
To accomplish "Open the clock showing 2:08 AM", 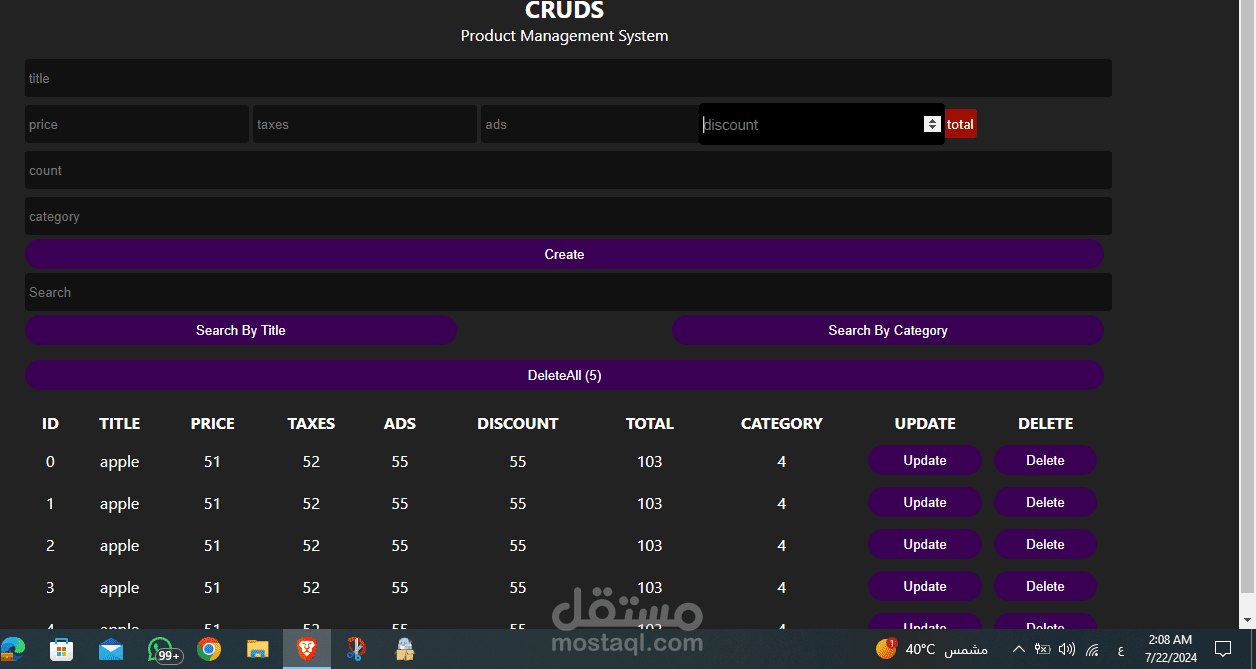I will (x=1169, y=649).
